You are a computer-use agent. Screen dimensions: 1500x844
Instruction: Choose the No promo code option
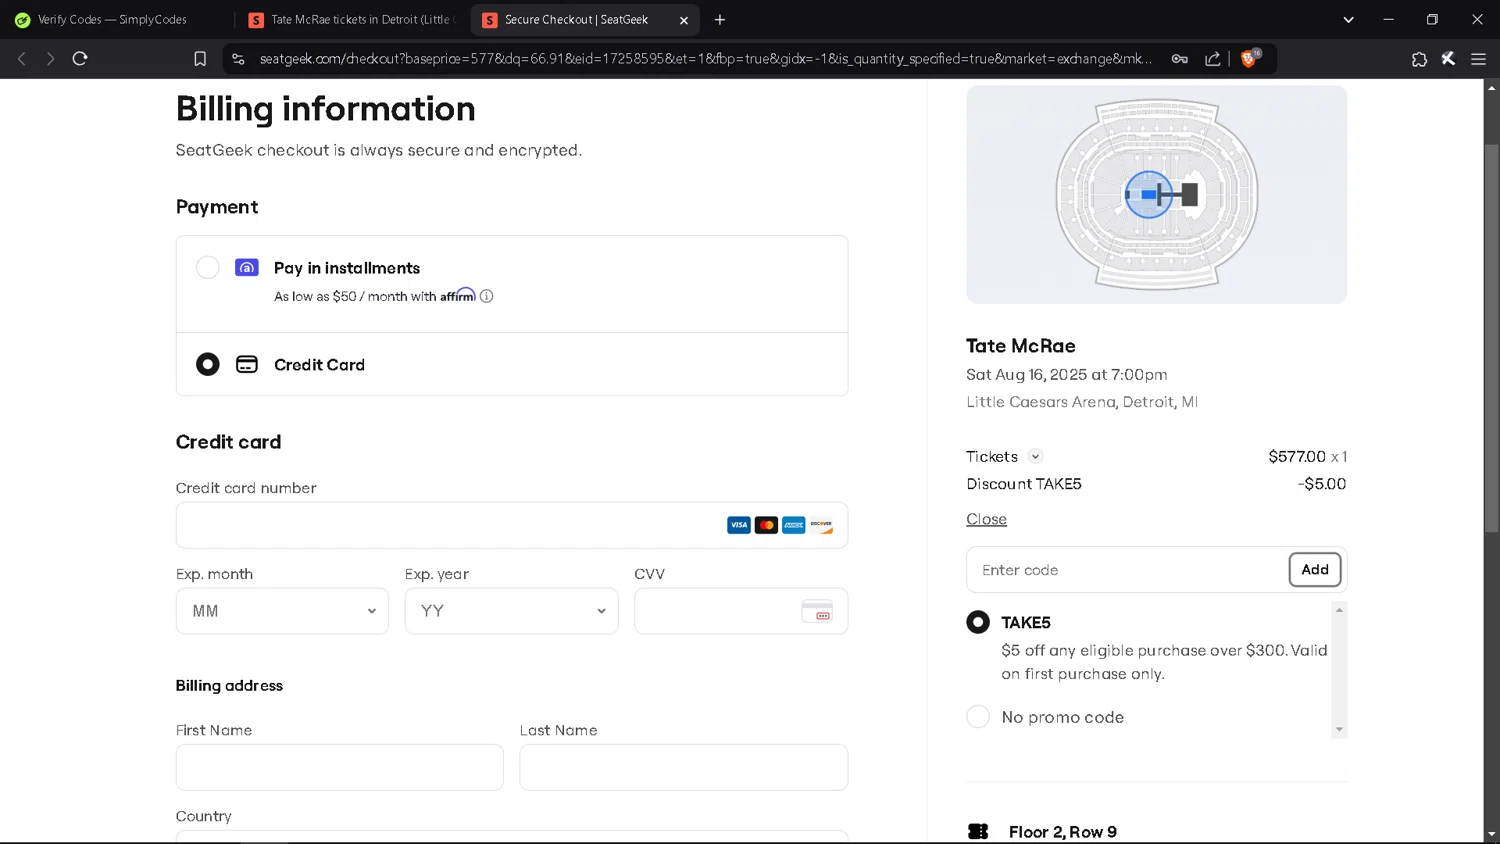click(978, 717)
